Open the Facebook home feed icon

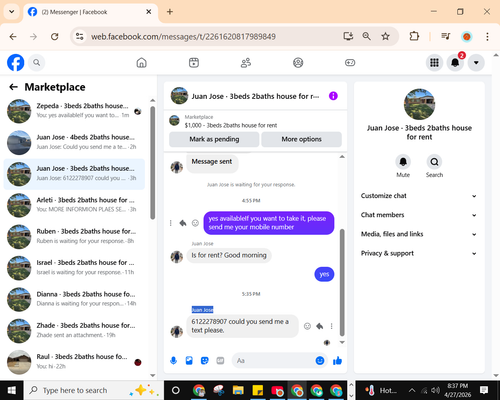pyautogui.click(x=142, y=63)
